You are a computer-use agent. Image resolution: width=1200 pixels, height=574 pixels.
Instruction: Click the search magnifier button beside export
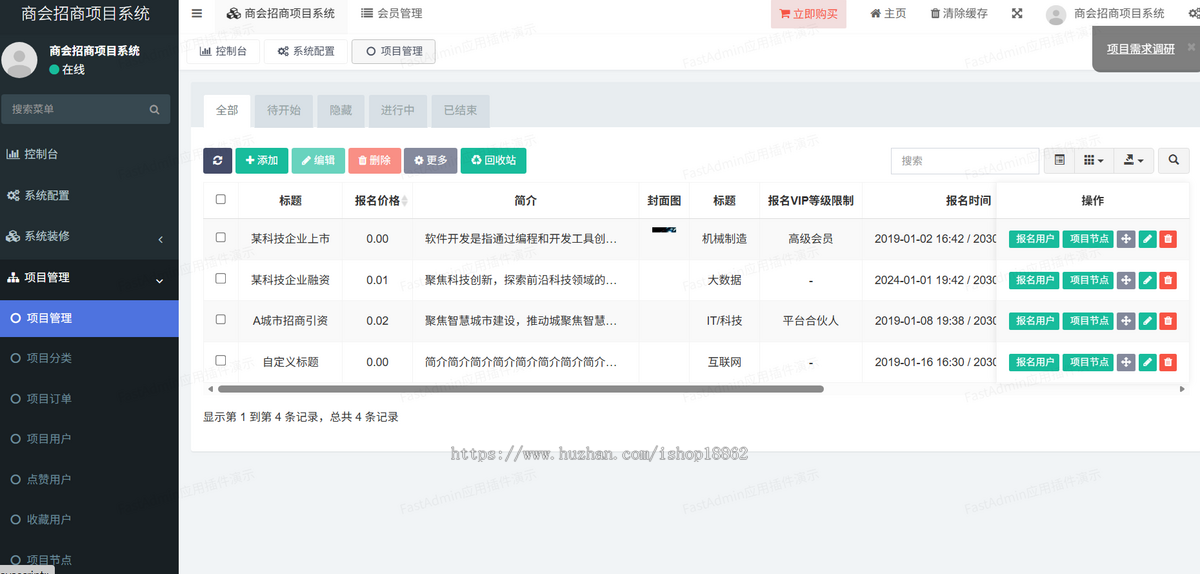coord(1174,160)
